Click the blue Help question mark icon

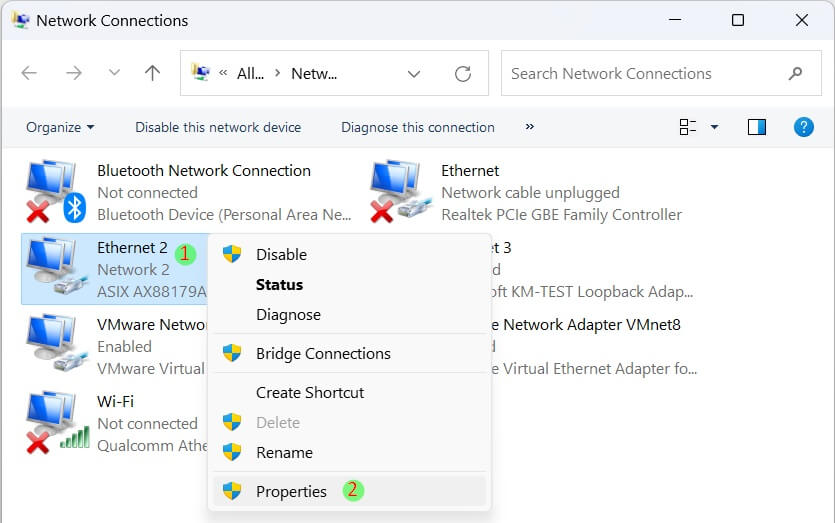803,127
